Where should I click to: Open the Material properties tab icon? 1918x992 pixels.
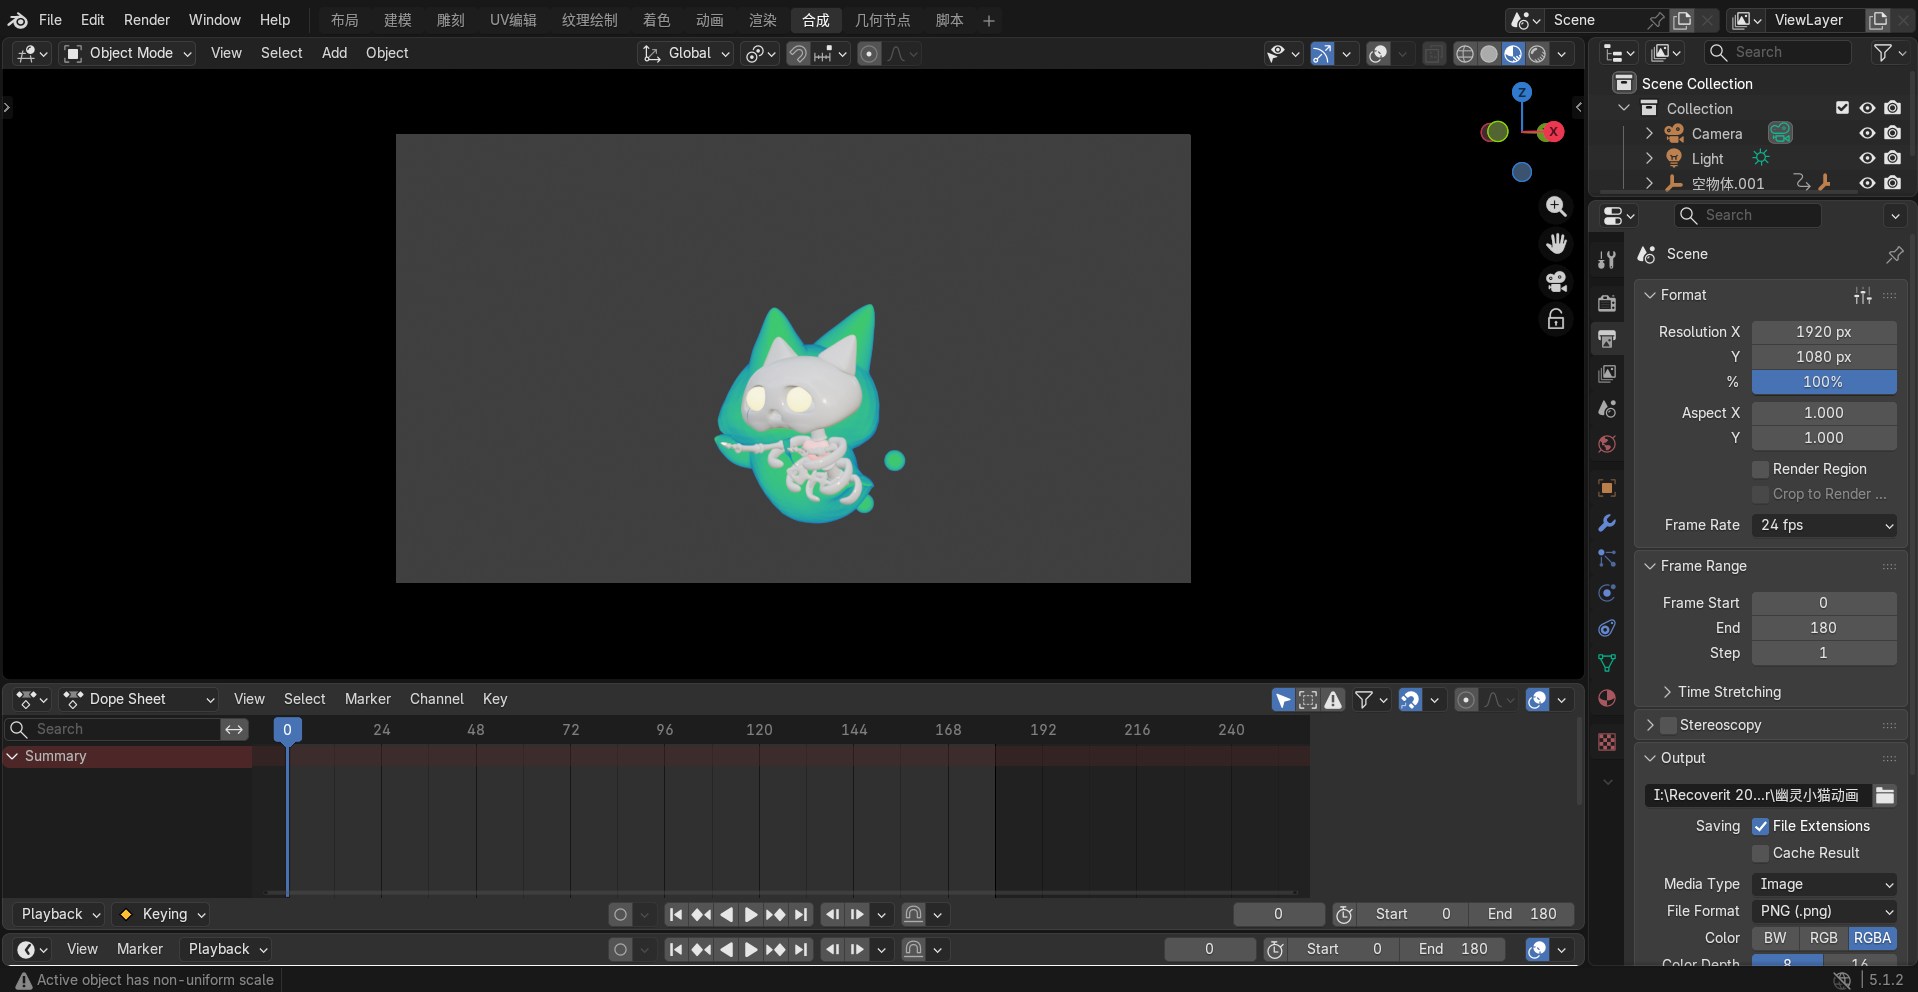click(1607, 698)
